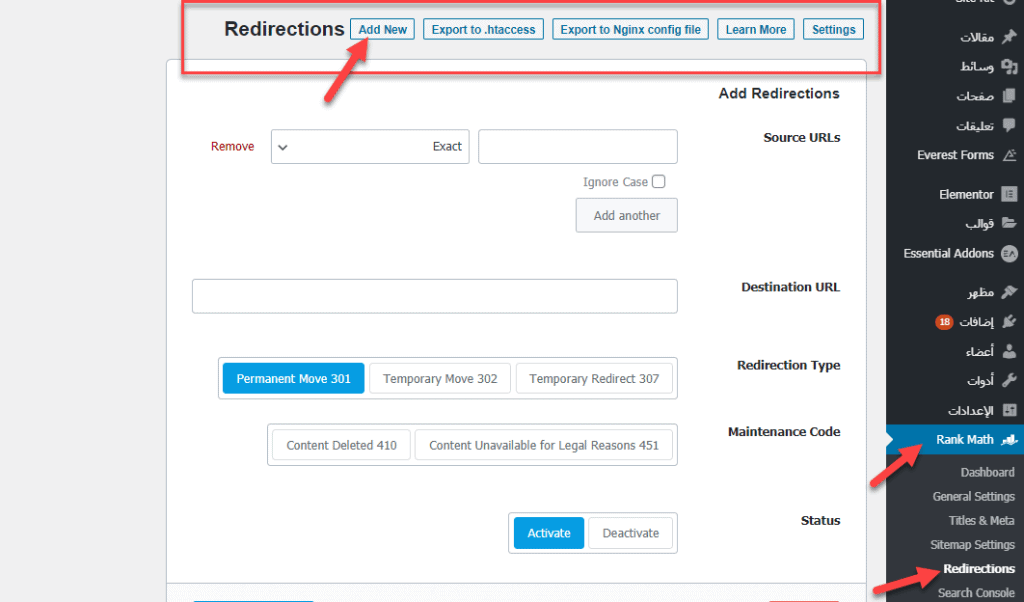
Task: Click the Tools wrench icon
Action: tap(1009, 381)
